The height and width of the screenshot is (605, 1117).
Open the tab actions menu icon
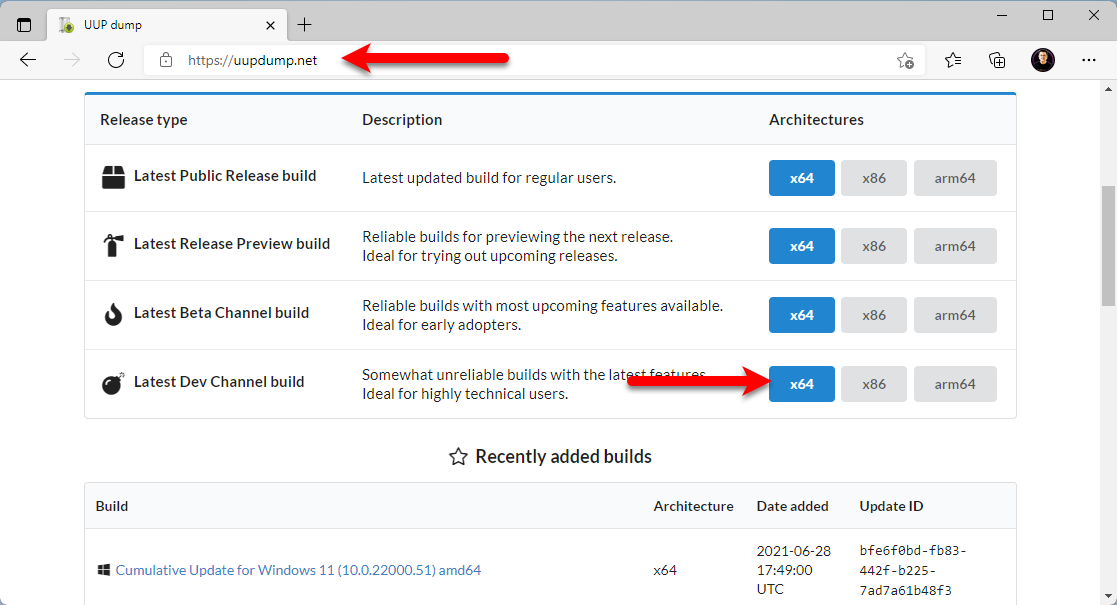tap(24, 25)
